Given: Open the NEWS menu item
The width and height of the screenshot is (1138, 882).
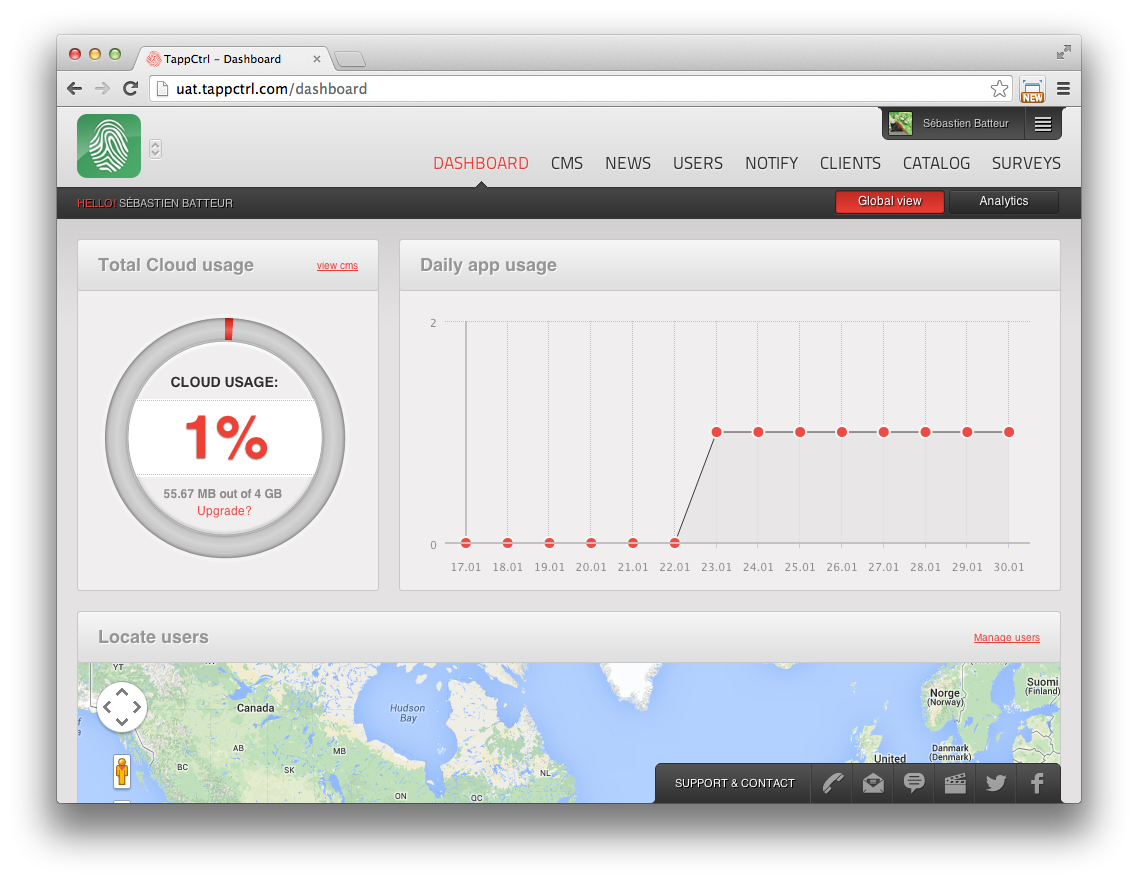Looking at the screenshot, I should pos(628,163).
